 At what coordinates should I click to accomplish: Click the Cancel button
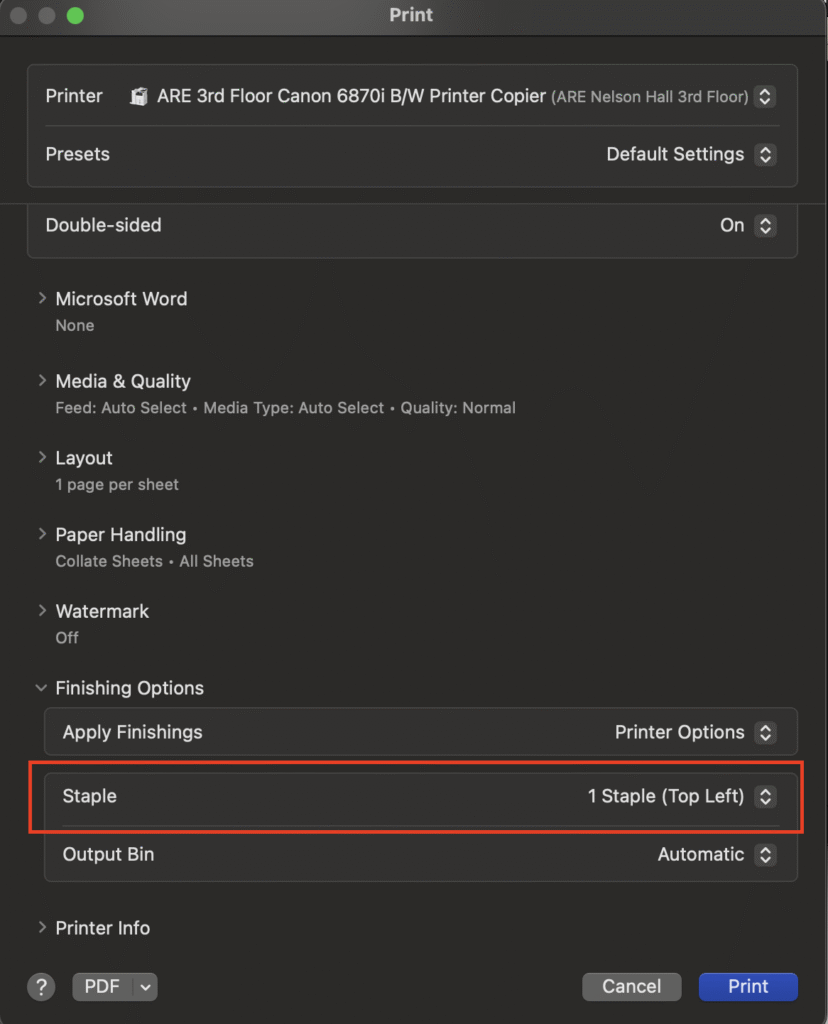click(x=631, y=987)
